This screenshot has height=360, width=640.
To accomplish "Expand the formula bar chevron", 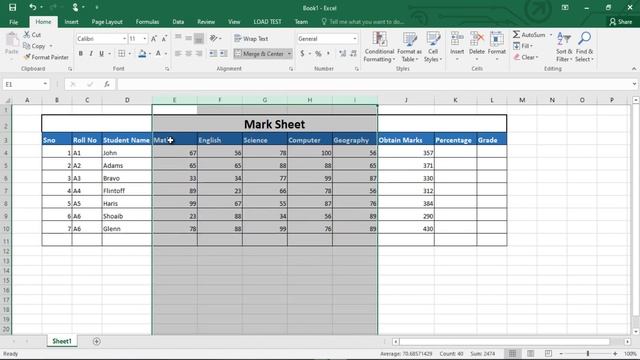I will [634, 84].
